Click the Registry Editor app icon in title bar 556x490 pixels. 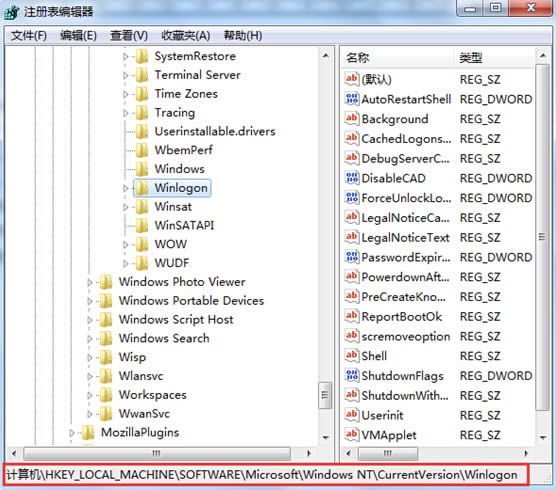coord(12,12)
